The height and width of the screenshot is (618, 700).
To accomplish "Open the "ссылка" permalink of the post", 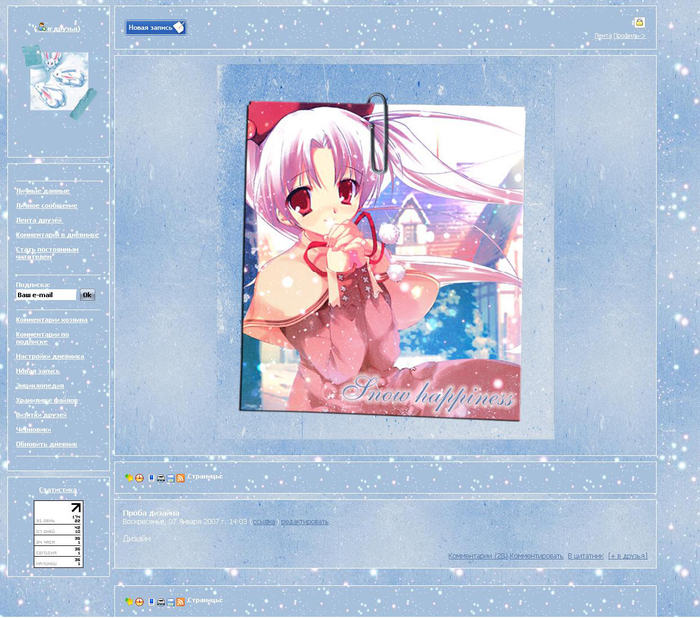I will [x=264, y=522].
